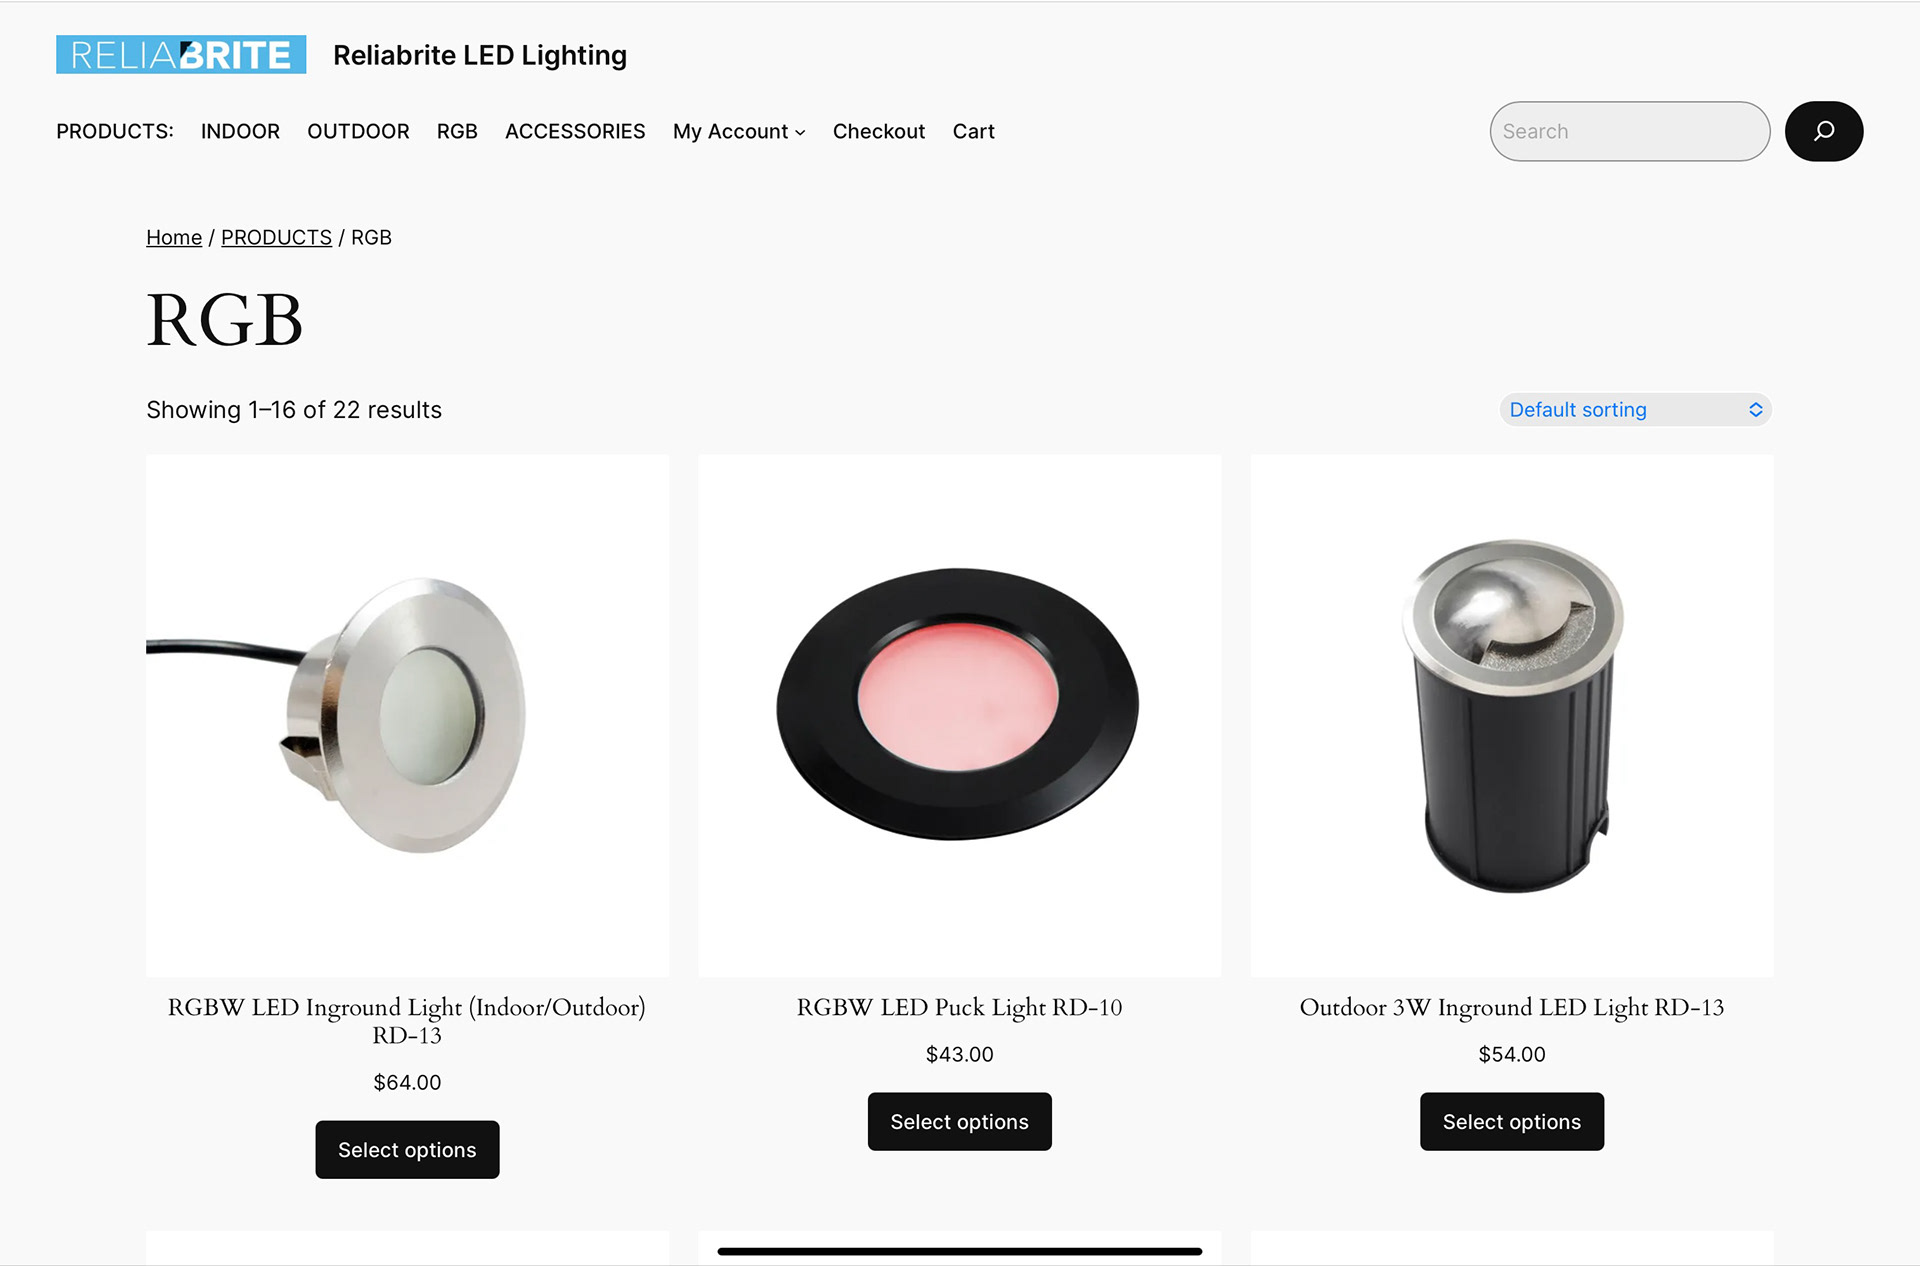This screenshot has height=1266, width=1920.
Task: Click inside the Search text field
Action: pos(1629,131)
